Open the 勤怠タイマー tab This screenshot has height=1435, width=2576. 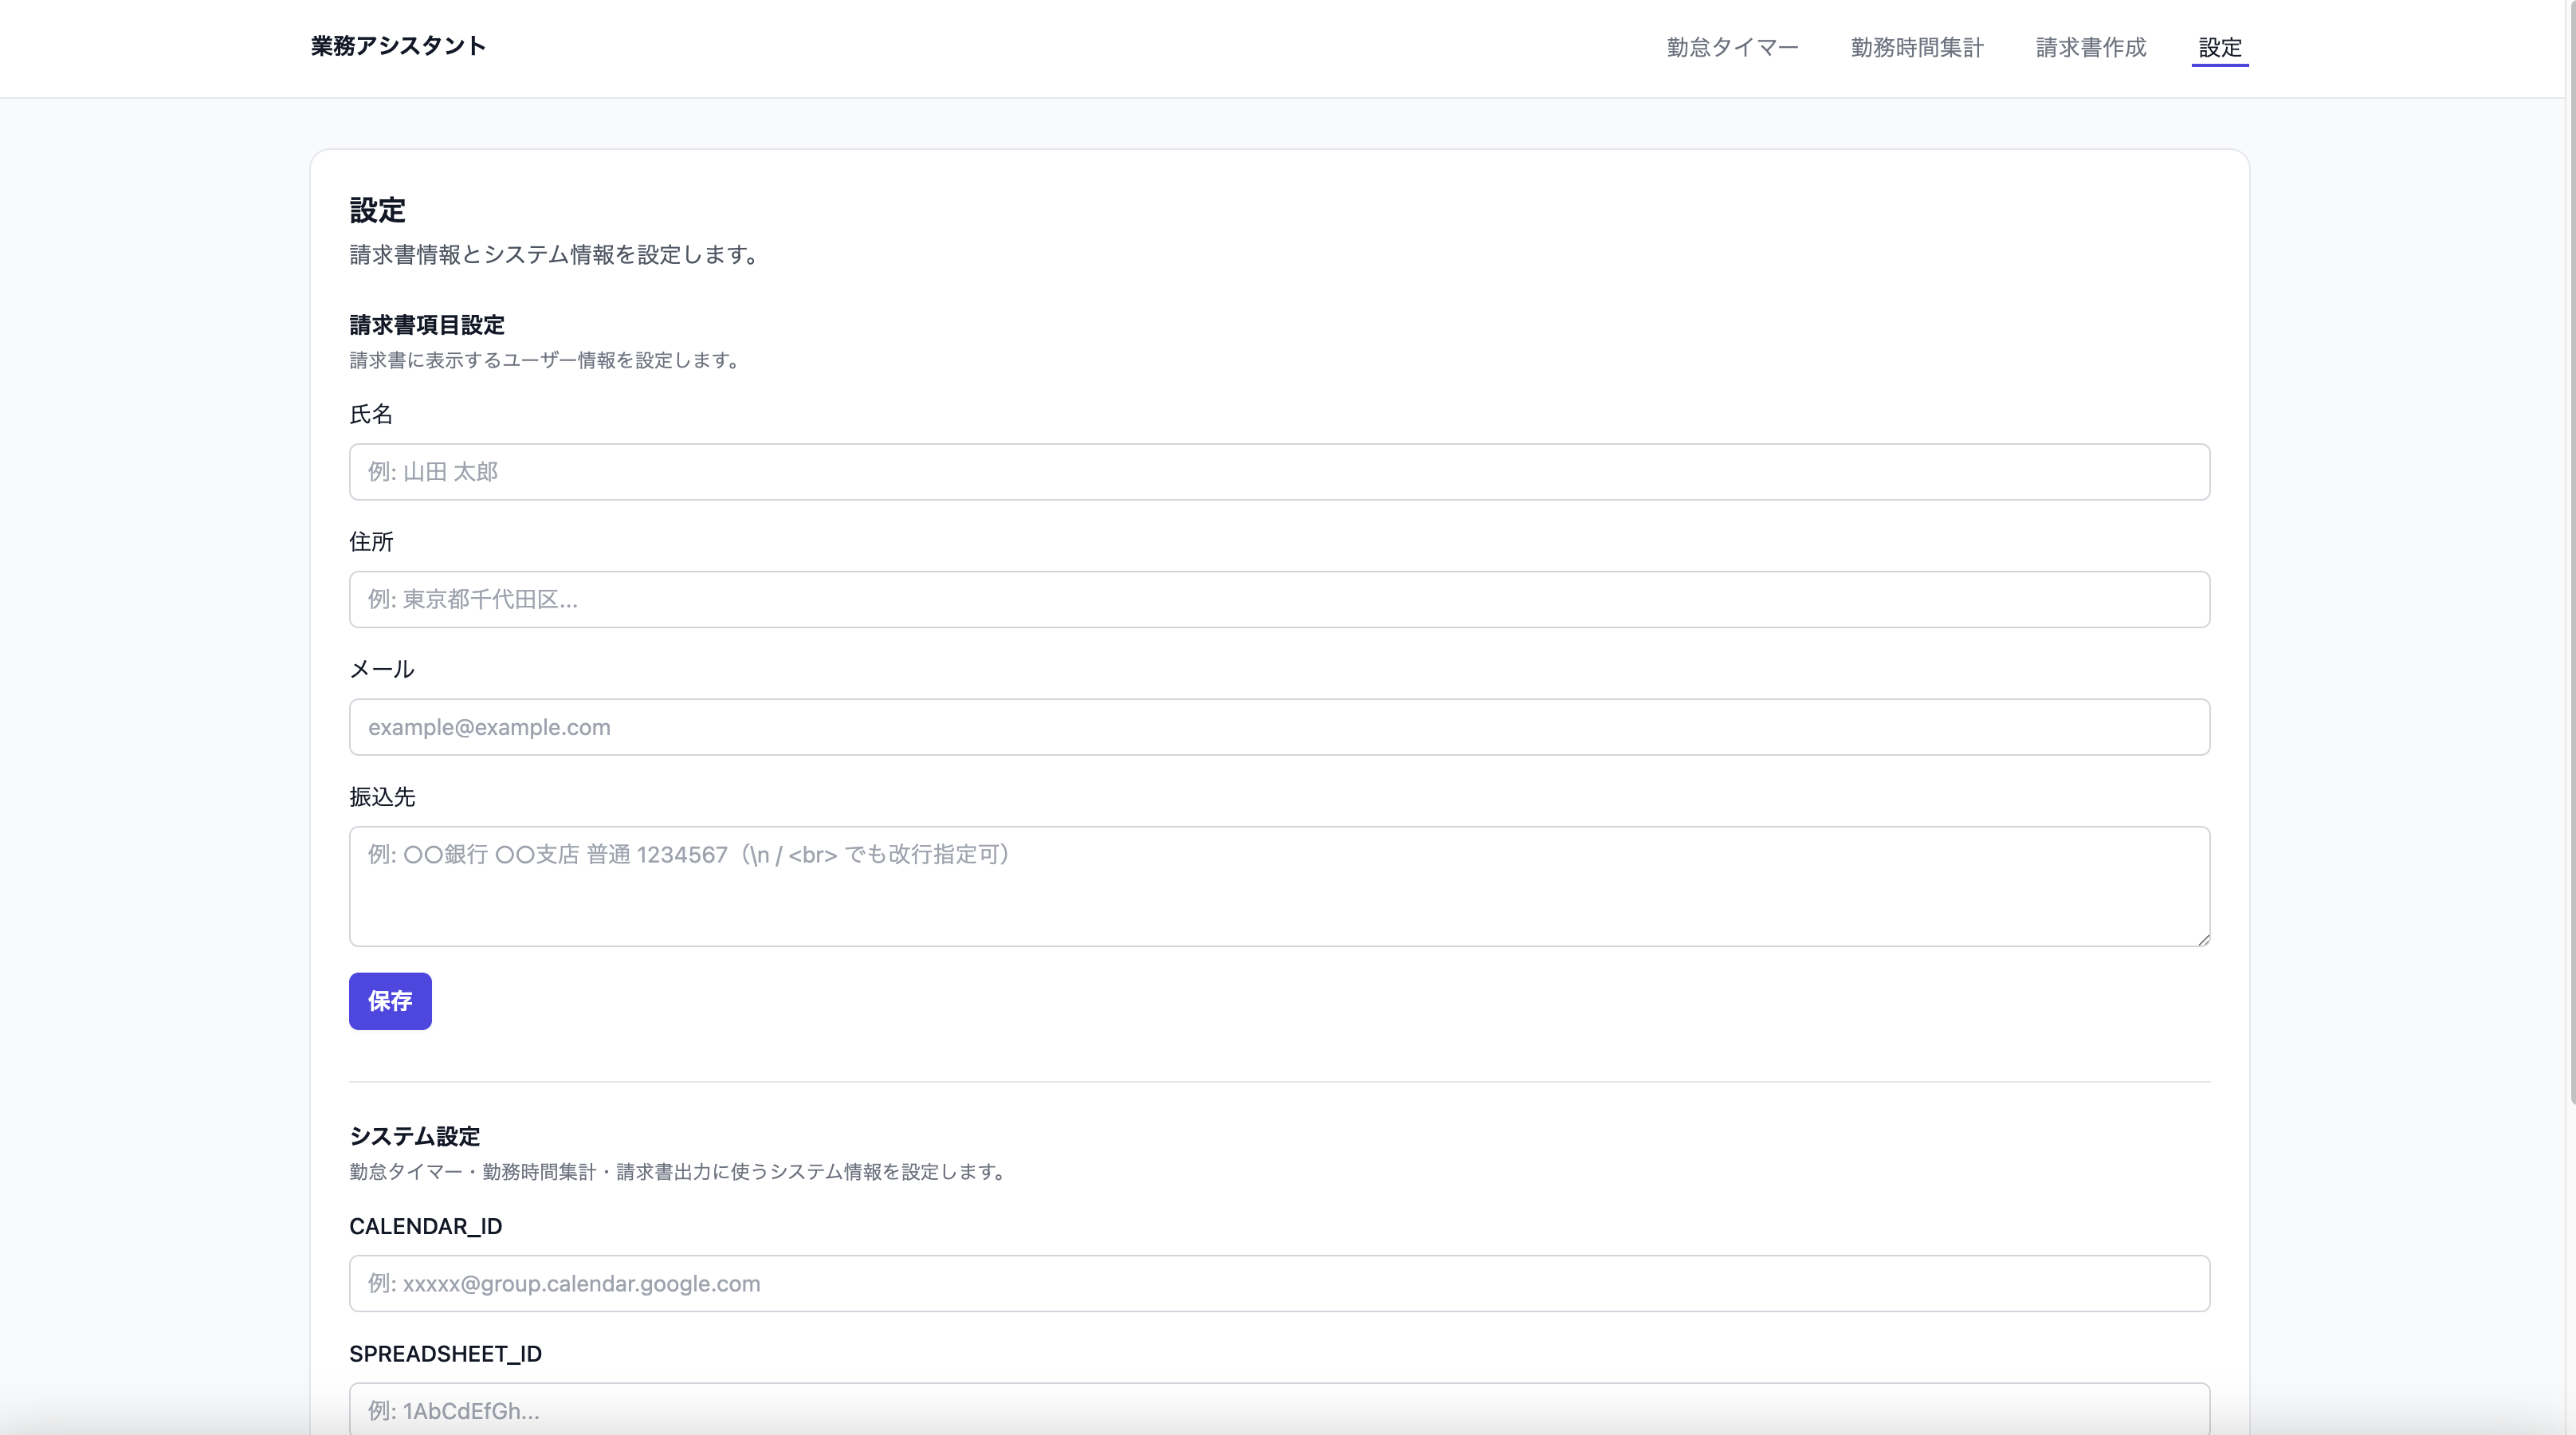pyautogui.click(x=1732, y=47)
